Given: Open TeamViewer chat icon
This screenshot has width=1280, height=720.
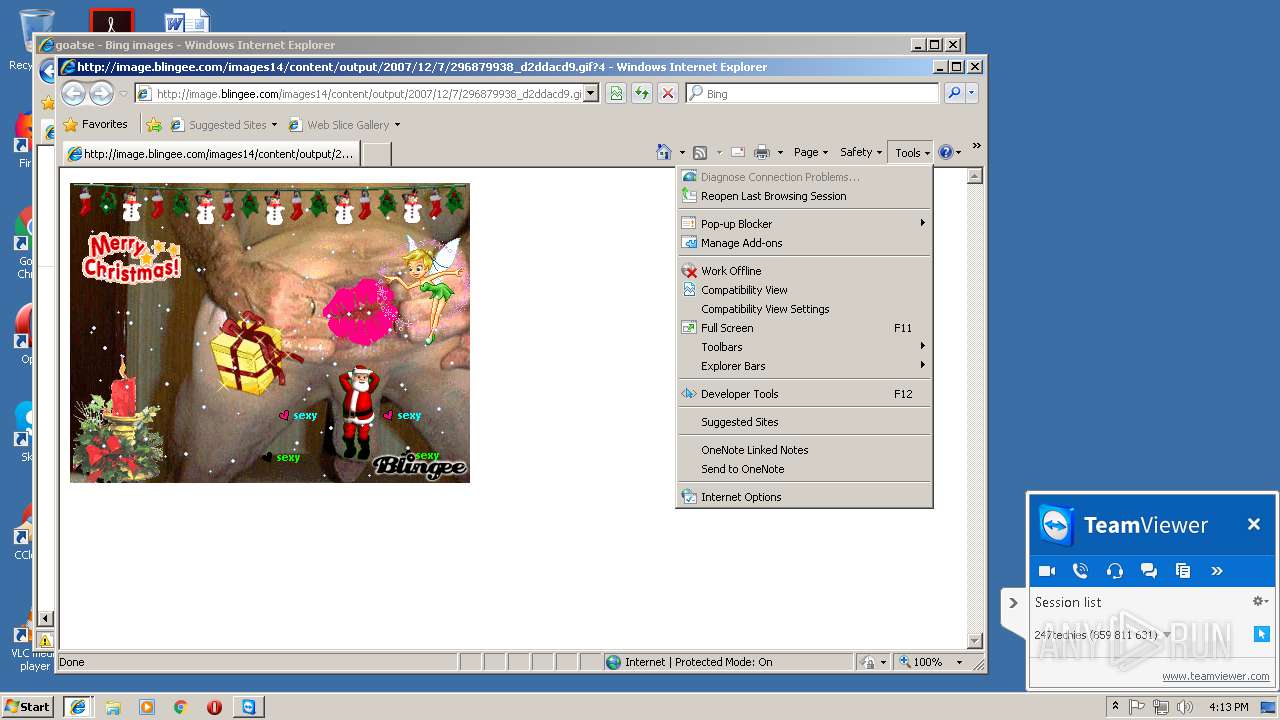Looking at the screenshot, I should (1149, 571).
